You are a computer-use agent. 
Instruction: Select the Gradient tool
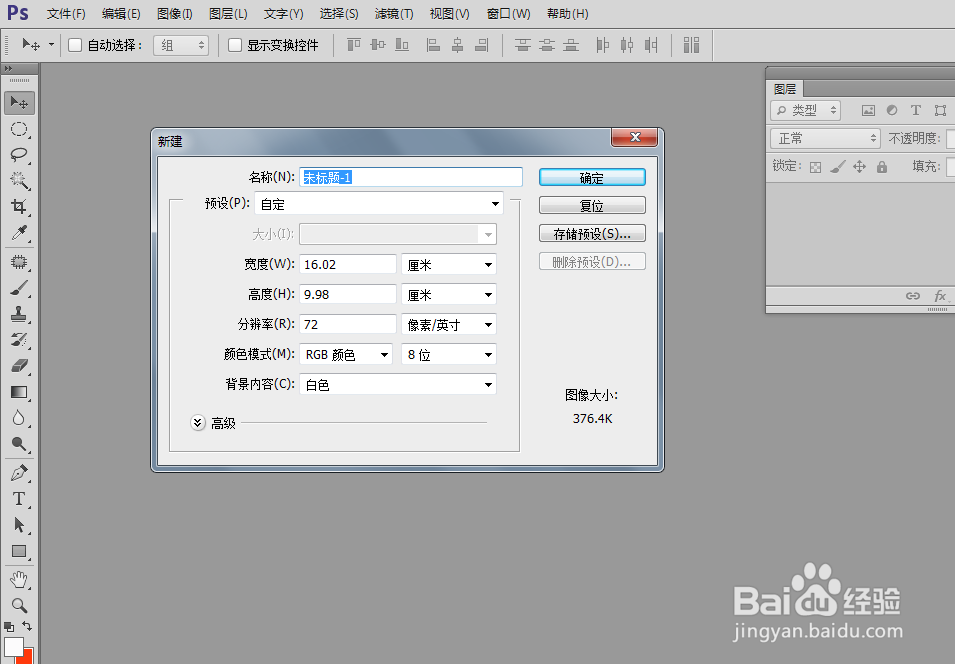coord(20,392)
